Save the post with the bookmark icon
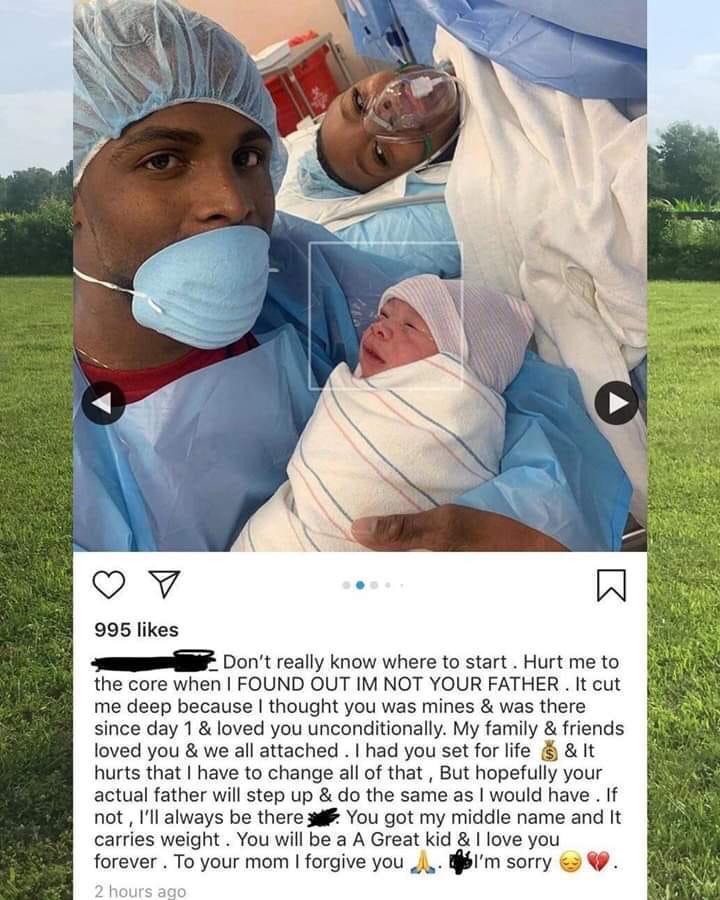This screenshot has width=720, height=900. click(611, 585)
